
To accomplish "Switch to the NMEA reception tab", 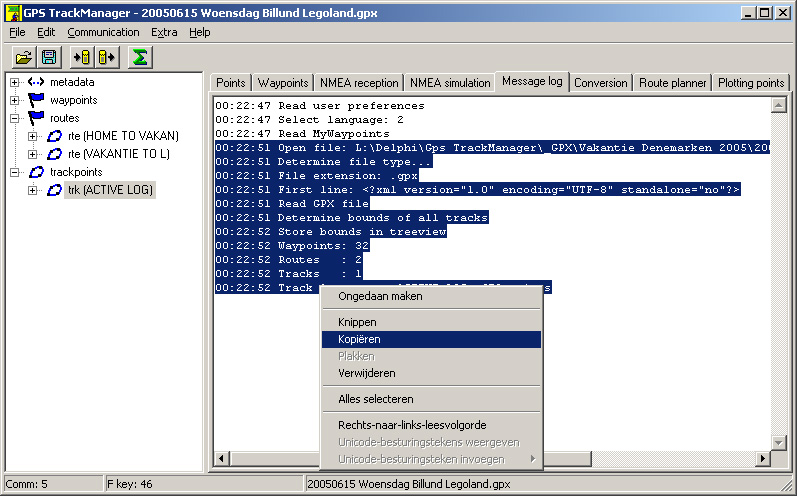I will pyautogui.click(x=358, y=83).
